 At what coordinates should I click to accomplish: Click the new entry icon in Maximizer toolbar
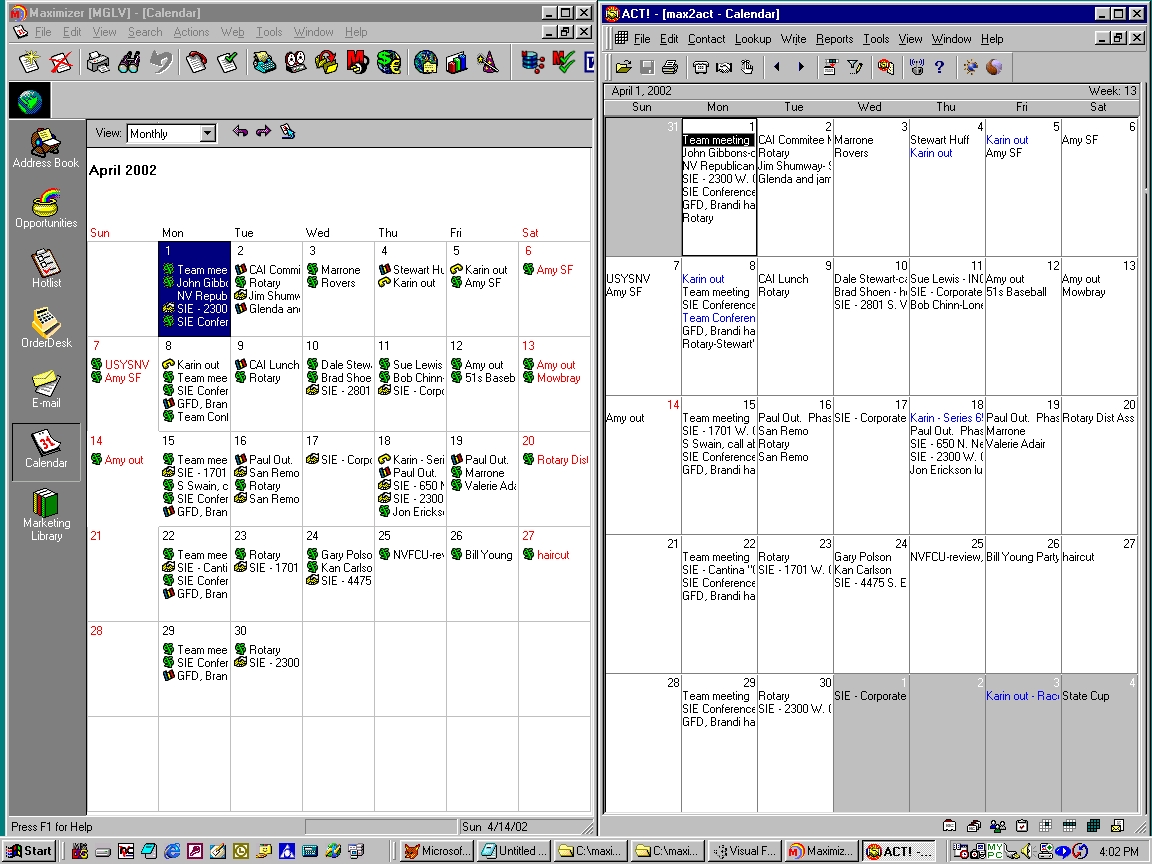tap(29, 62)
